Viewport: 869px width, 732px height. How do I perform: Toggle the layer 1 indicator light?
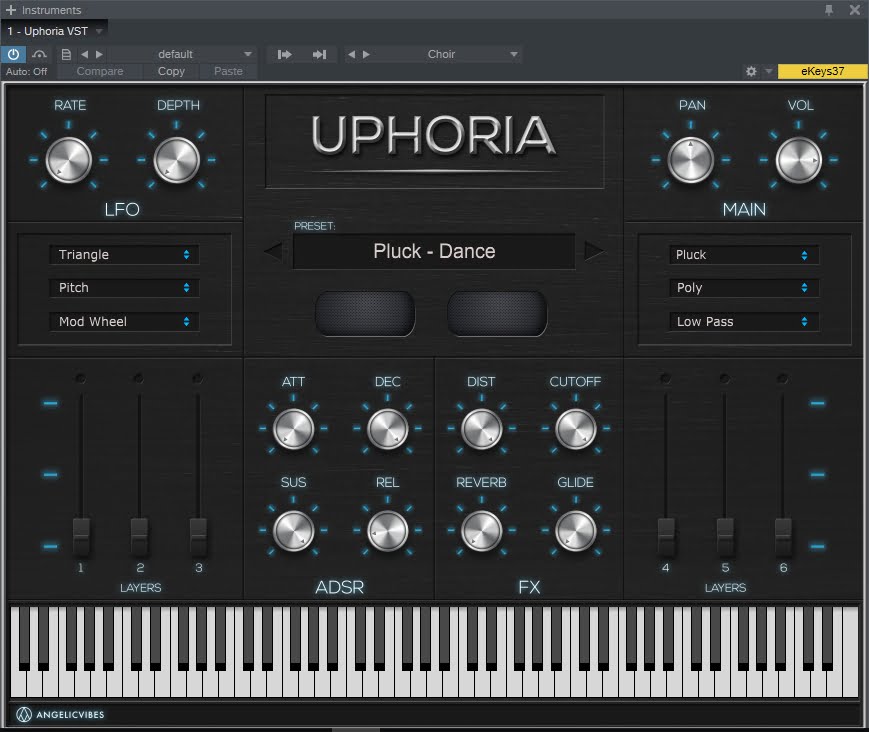80,378
